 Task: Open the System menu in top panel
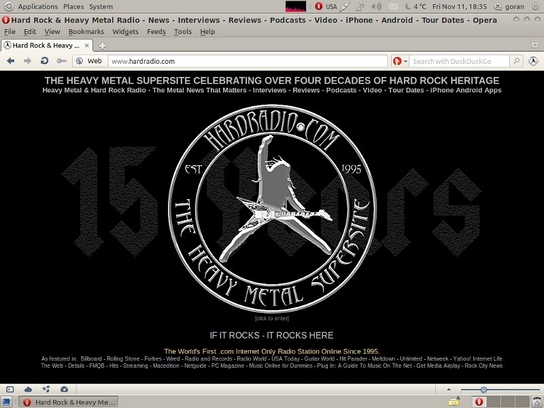(101, 7)
